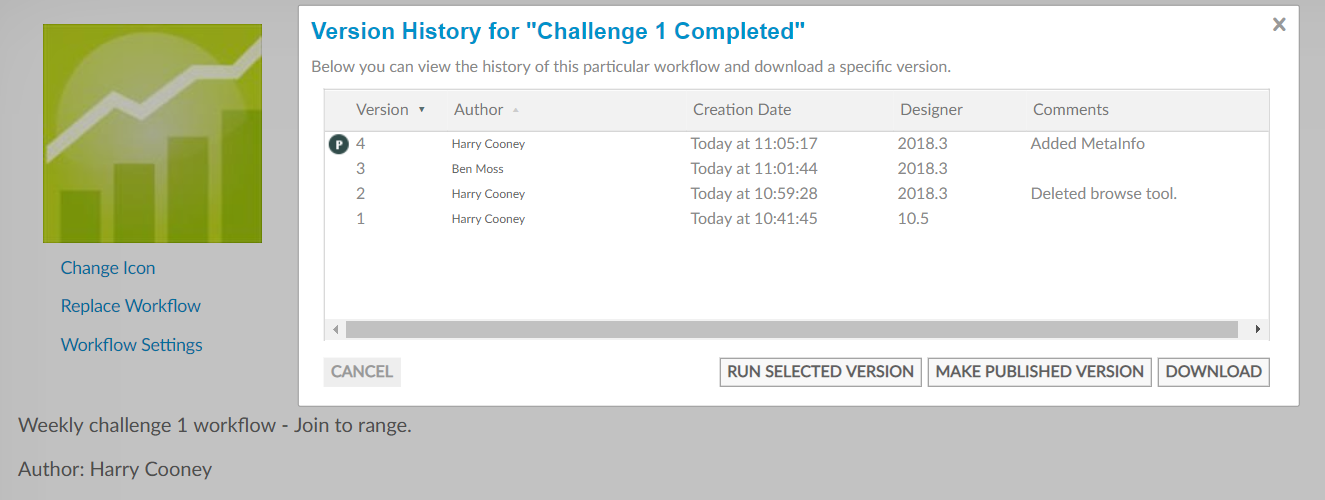This screenshot has height=500, width=1325.
Task: Click the horizontal scrollbar track
Action: (x=792, y=329)
